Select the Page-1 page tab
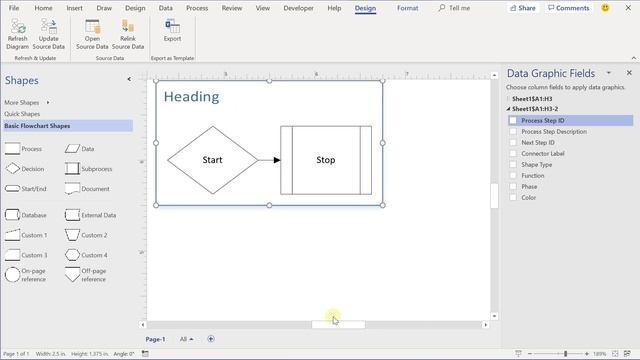The image size is (640, 360). 156,339
